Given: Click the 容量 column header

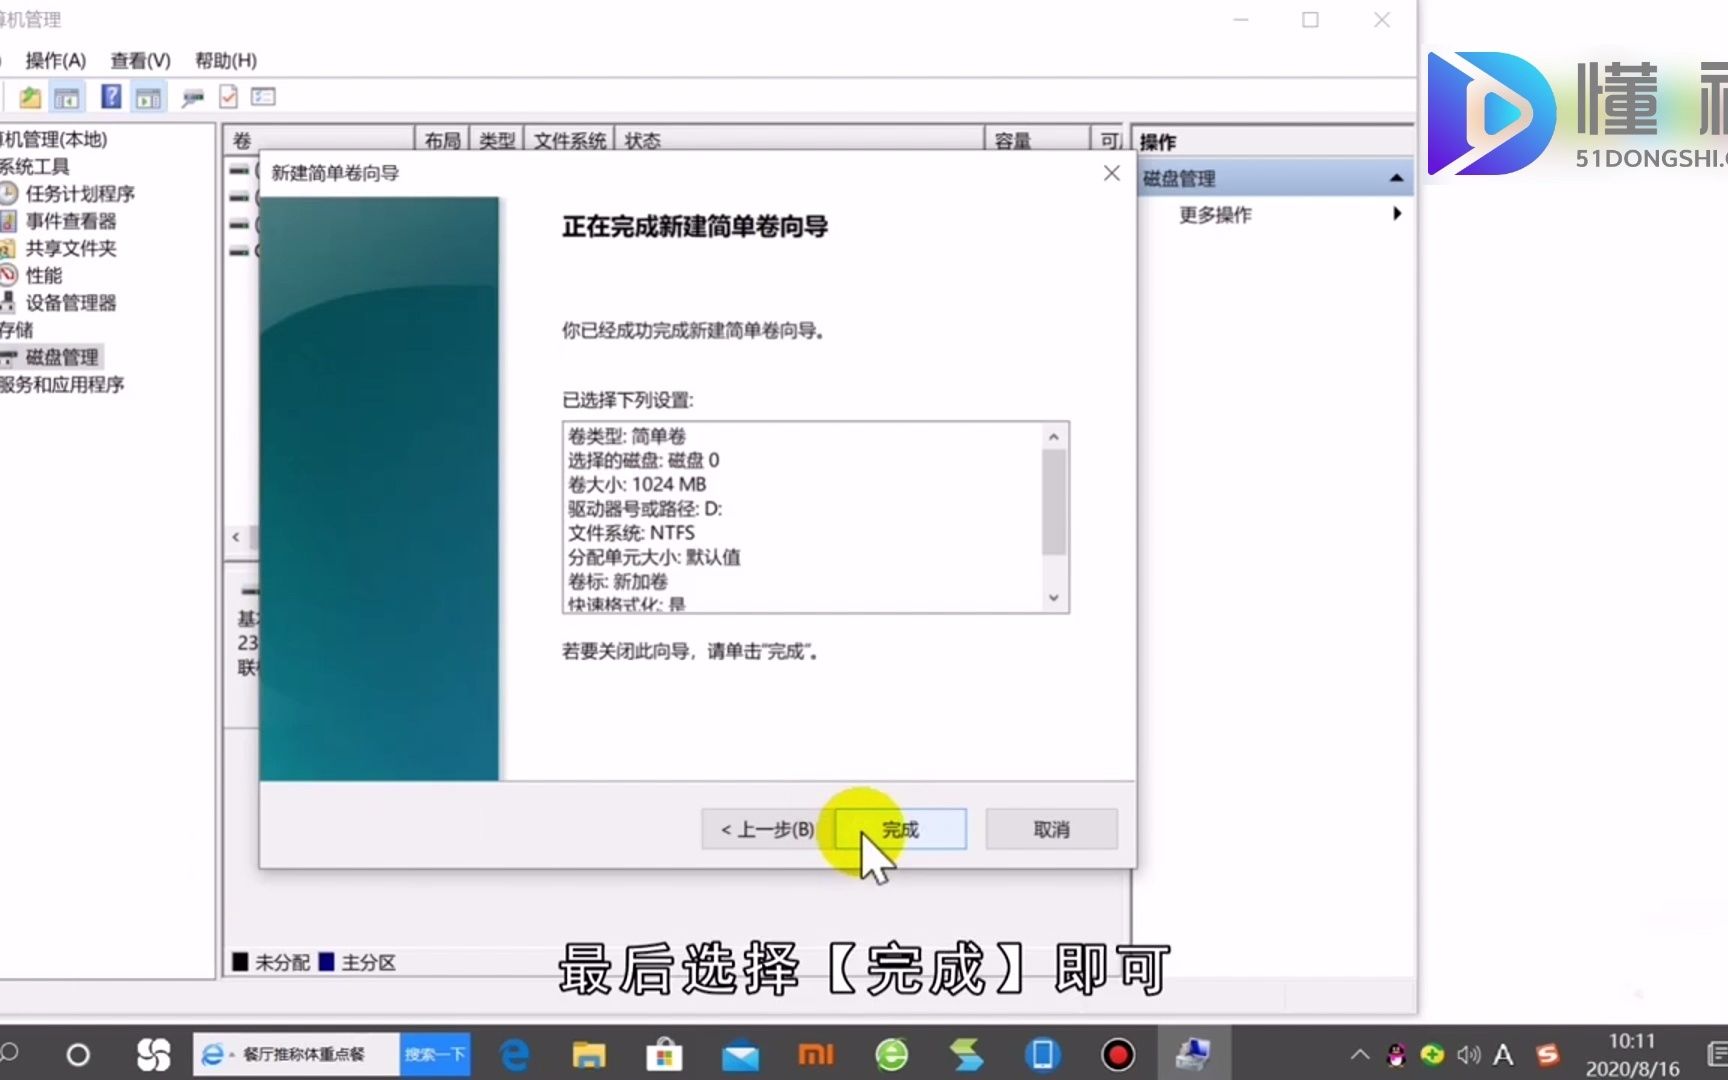Looking at the screenshot, I should point(1037,140).
